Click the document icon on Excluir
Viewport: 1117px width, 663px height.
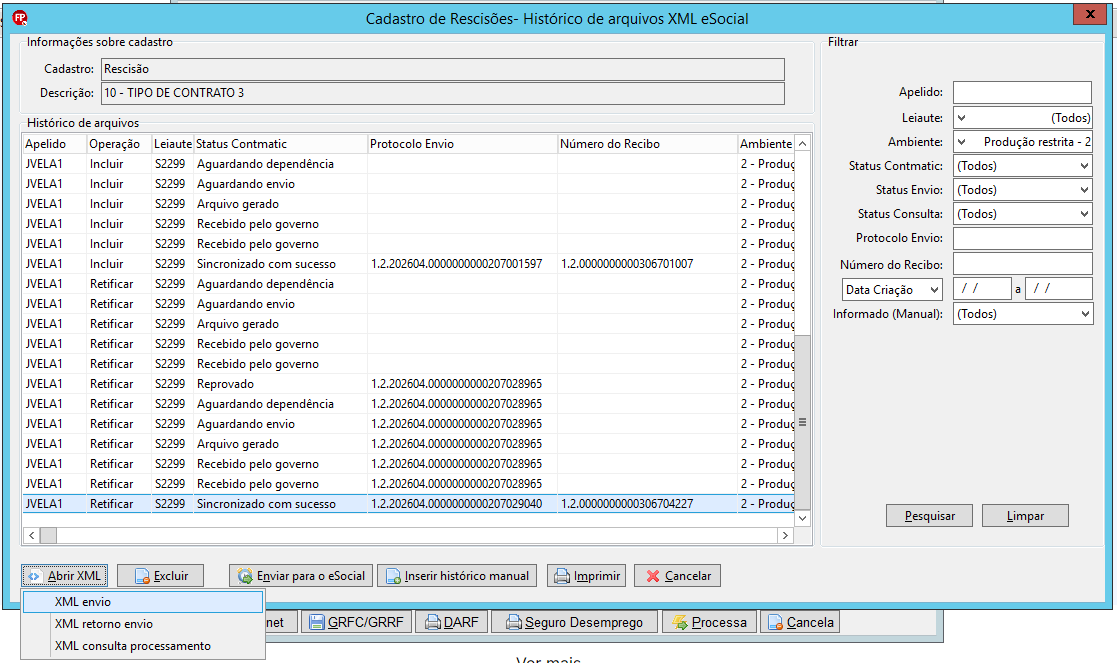142,576
